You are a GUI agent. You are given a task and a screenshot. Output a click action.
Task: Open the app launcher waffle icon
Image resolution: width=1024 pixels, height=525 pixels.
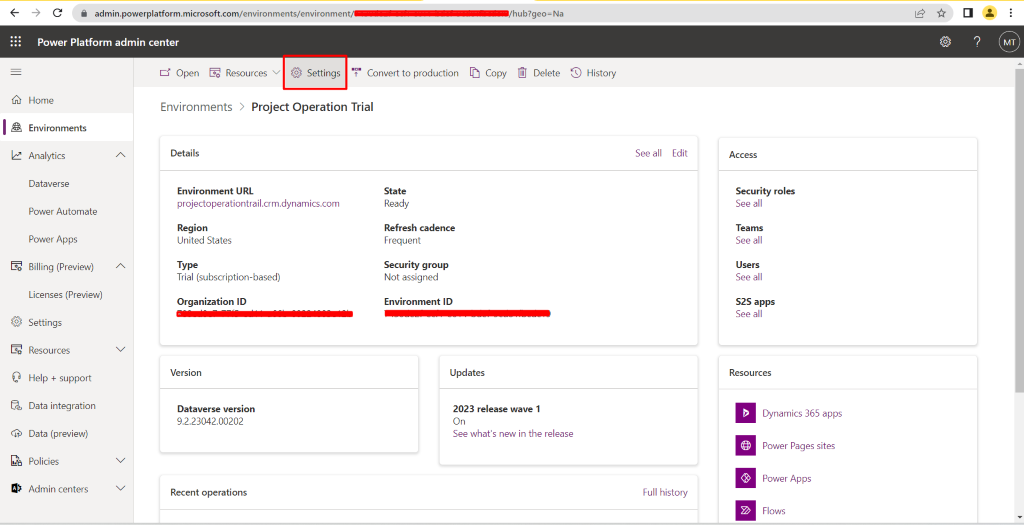pyautogui.click(x=16, y=42)
